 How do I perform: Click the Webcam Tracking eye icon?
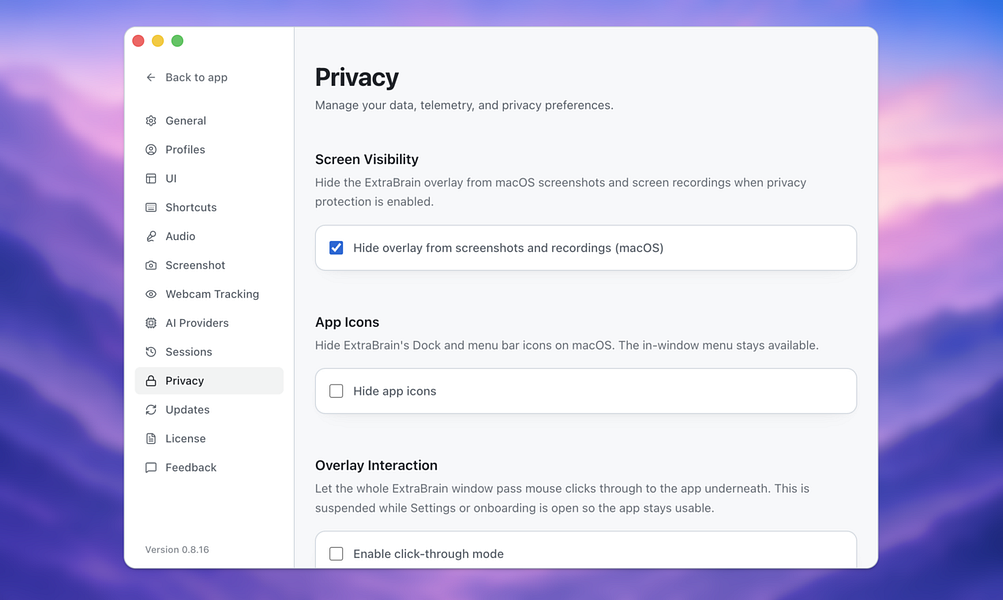[151, 294]
